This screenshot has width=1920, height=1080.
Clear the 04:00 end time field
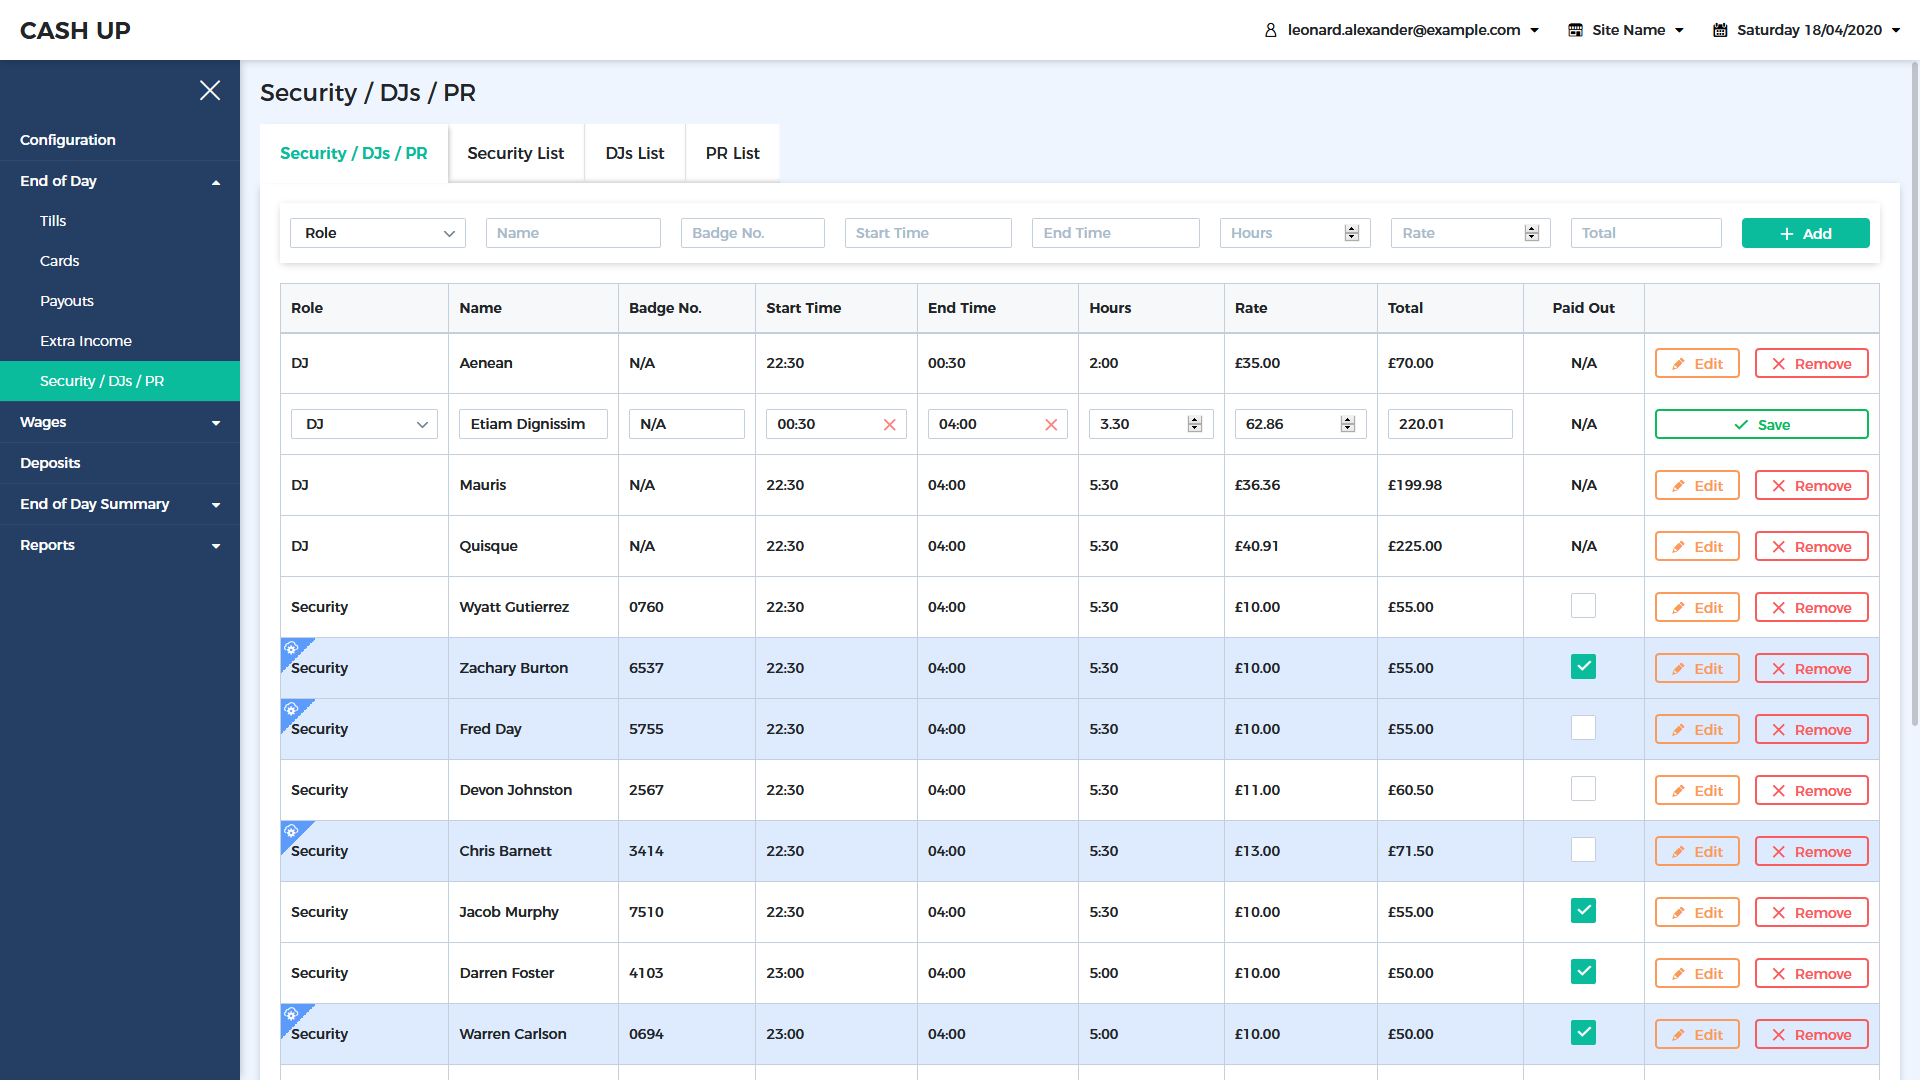[x=1051, y=425]
